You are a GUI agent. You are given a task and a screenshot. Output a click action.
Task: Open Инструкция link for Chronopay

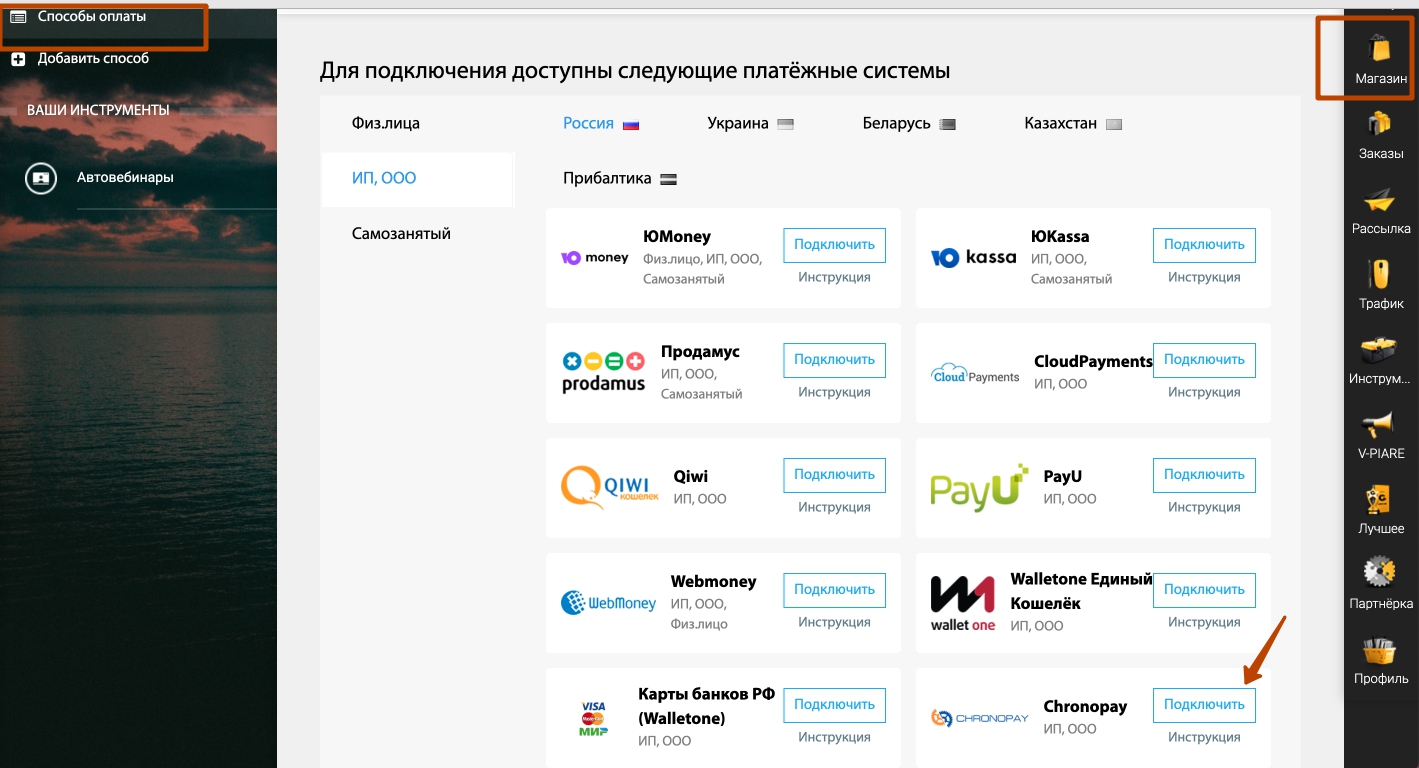[x=1204, y=738]
